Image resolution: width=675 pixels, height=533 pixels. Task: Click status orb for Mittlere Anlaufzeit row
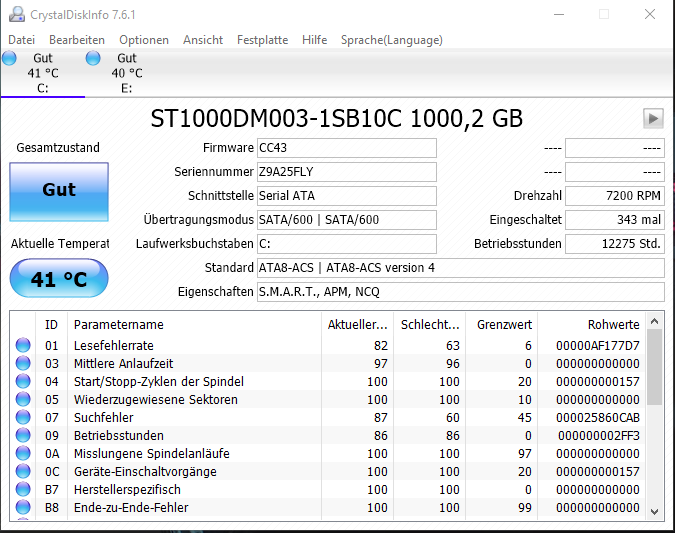(23, 363)
